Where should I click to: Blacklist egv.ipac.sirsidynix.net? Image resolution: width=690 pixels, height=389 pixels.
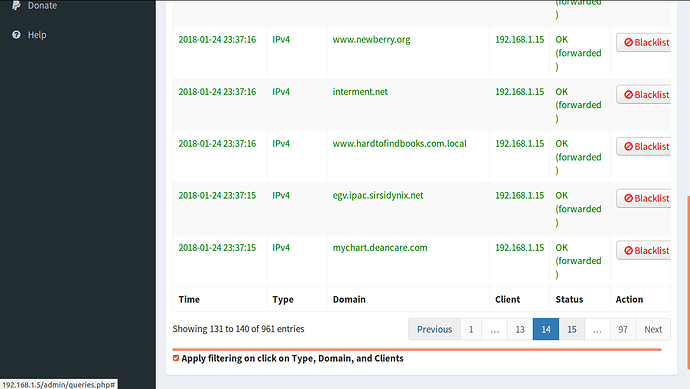tap(643, 198)
